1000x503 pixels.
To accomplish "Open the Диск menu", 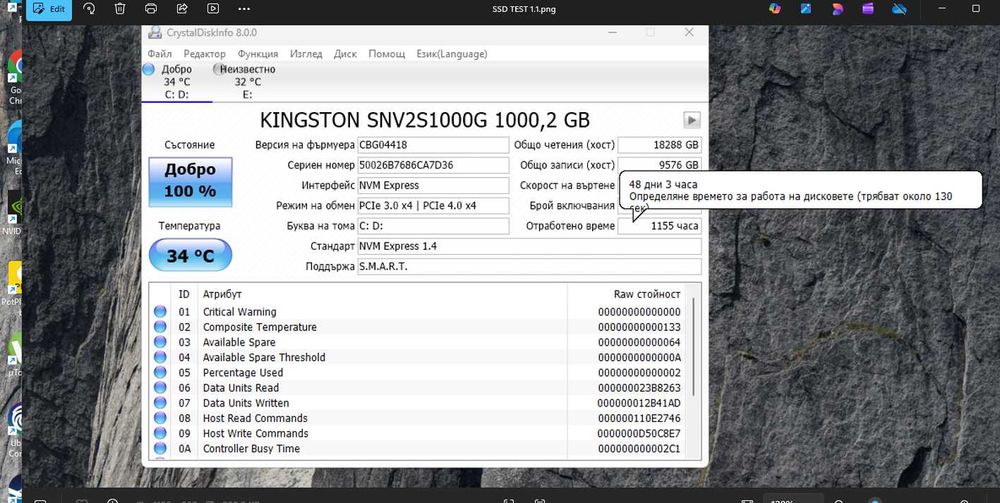I will 345,54.
